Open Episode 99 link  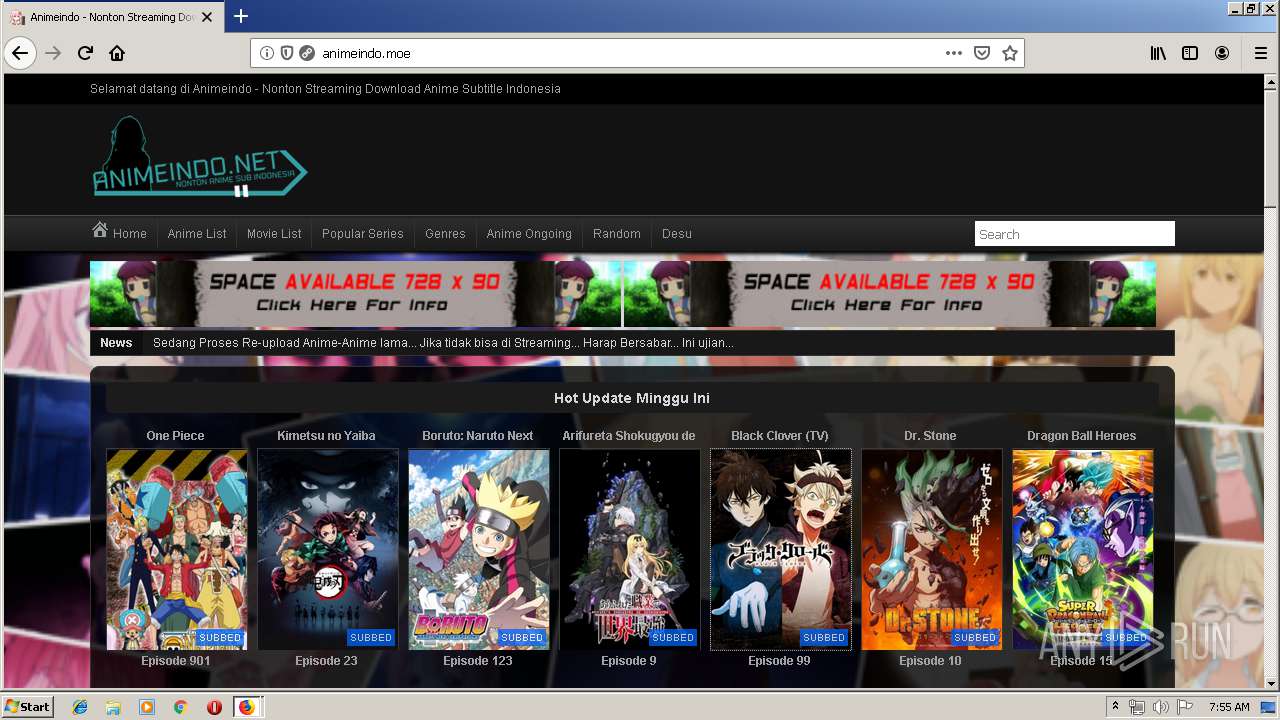tap(779, 660)
